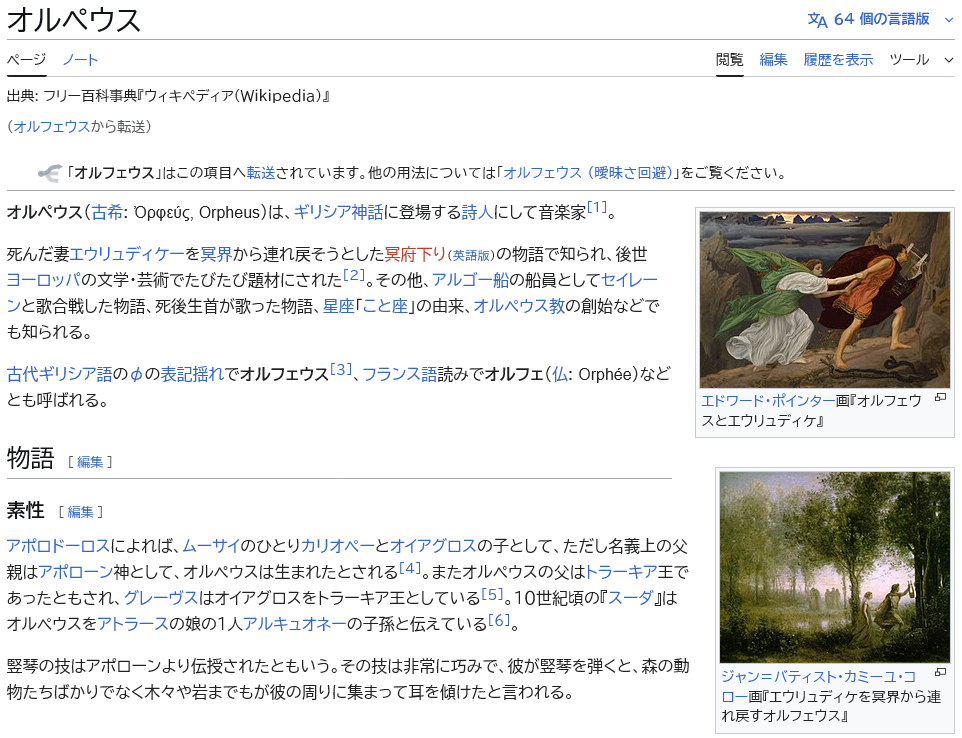Click the translation language icon
This screenshot has height=738, width=962.
817,20
